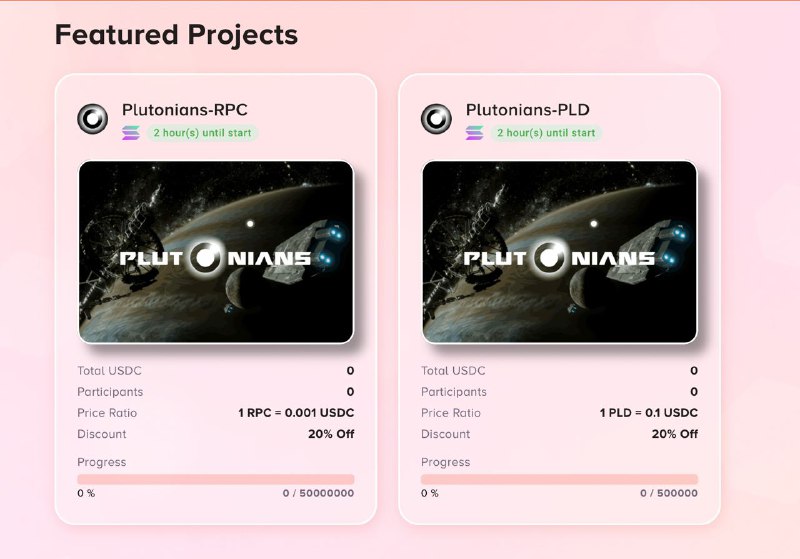Click the RPC card '20% Off' discount value
The width and height of the screenshot is (800, 559).
point(331,434)
